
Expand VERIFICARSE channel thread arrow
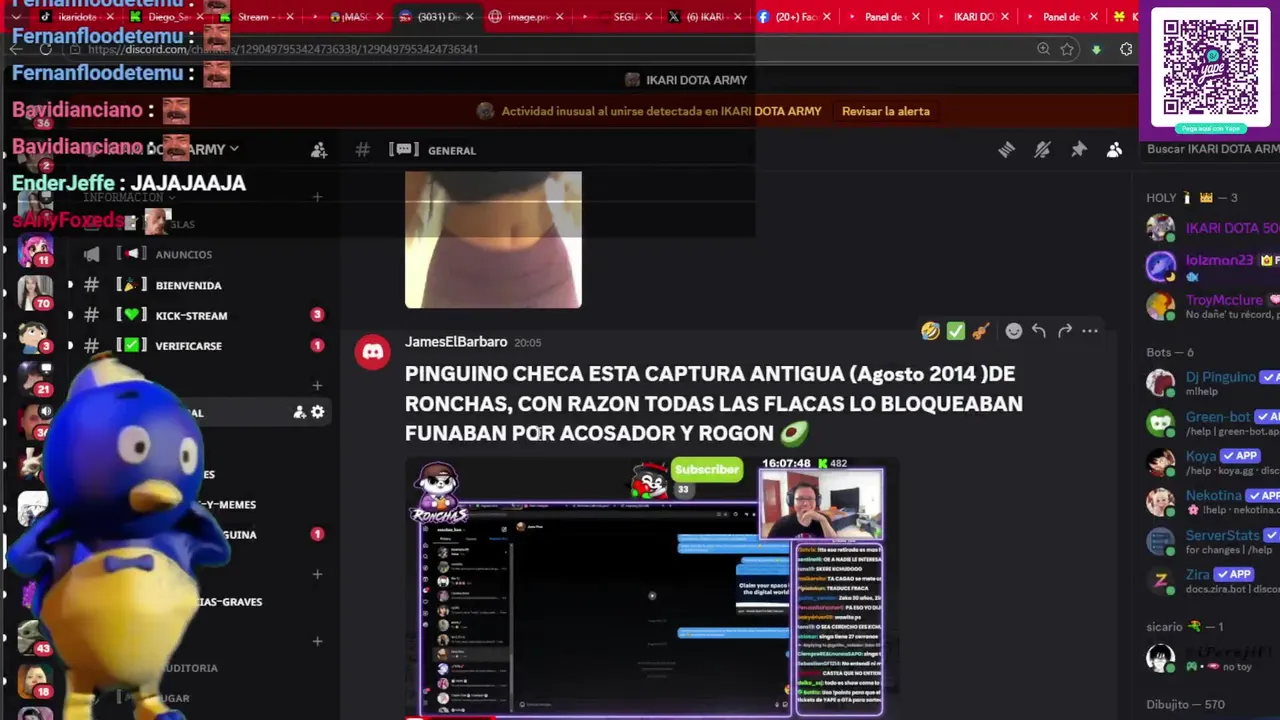[70, 345]
